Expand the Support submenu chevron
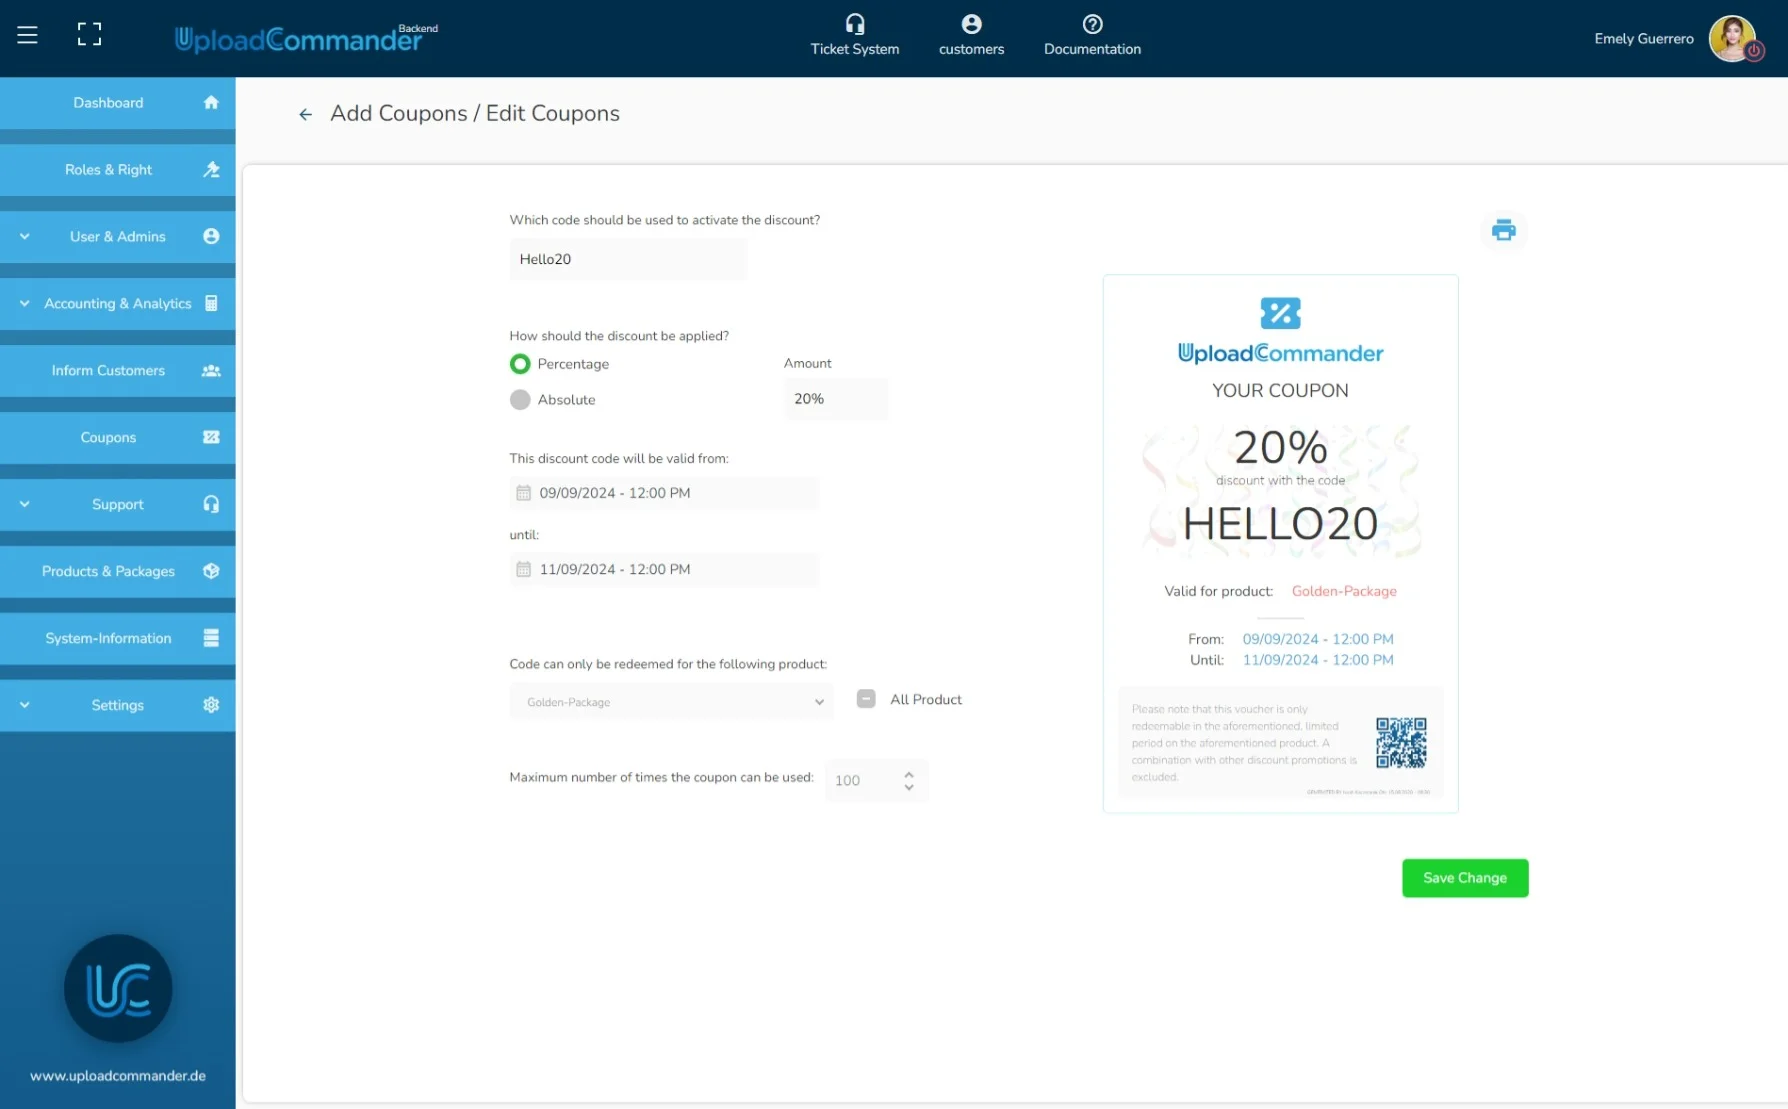Screen dimensions: 1788x1109 coord(24,504)
